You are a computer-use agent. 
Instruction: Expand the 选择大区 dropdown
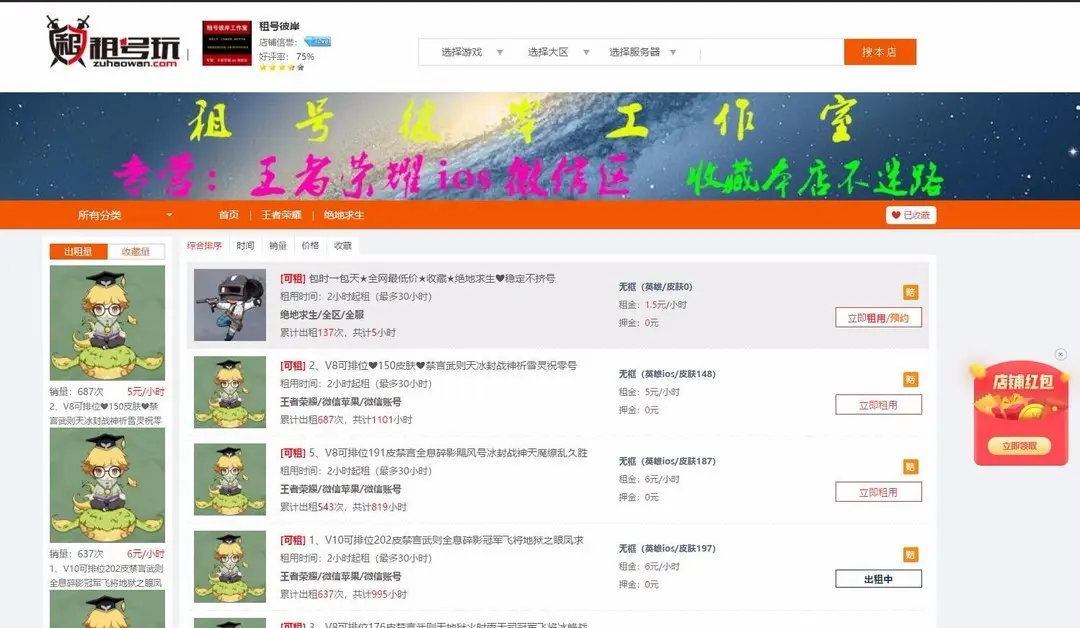[558, 52]
